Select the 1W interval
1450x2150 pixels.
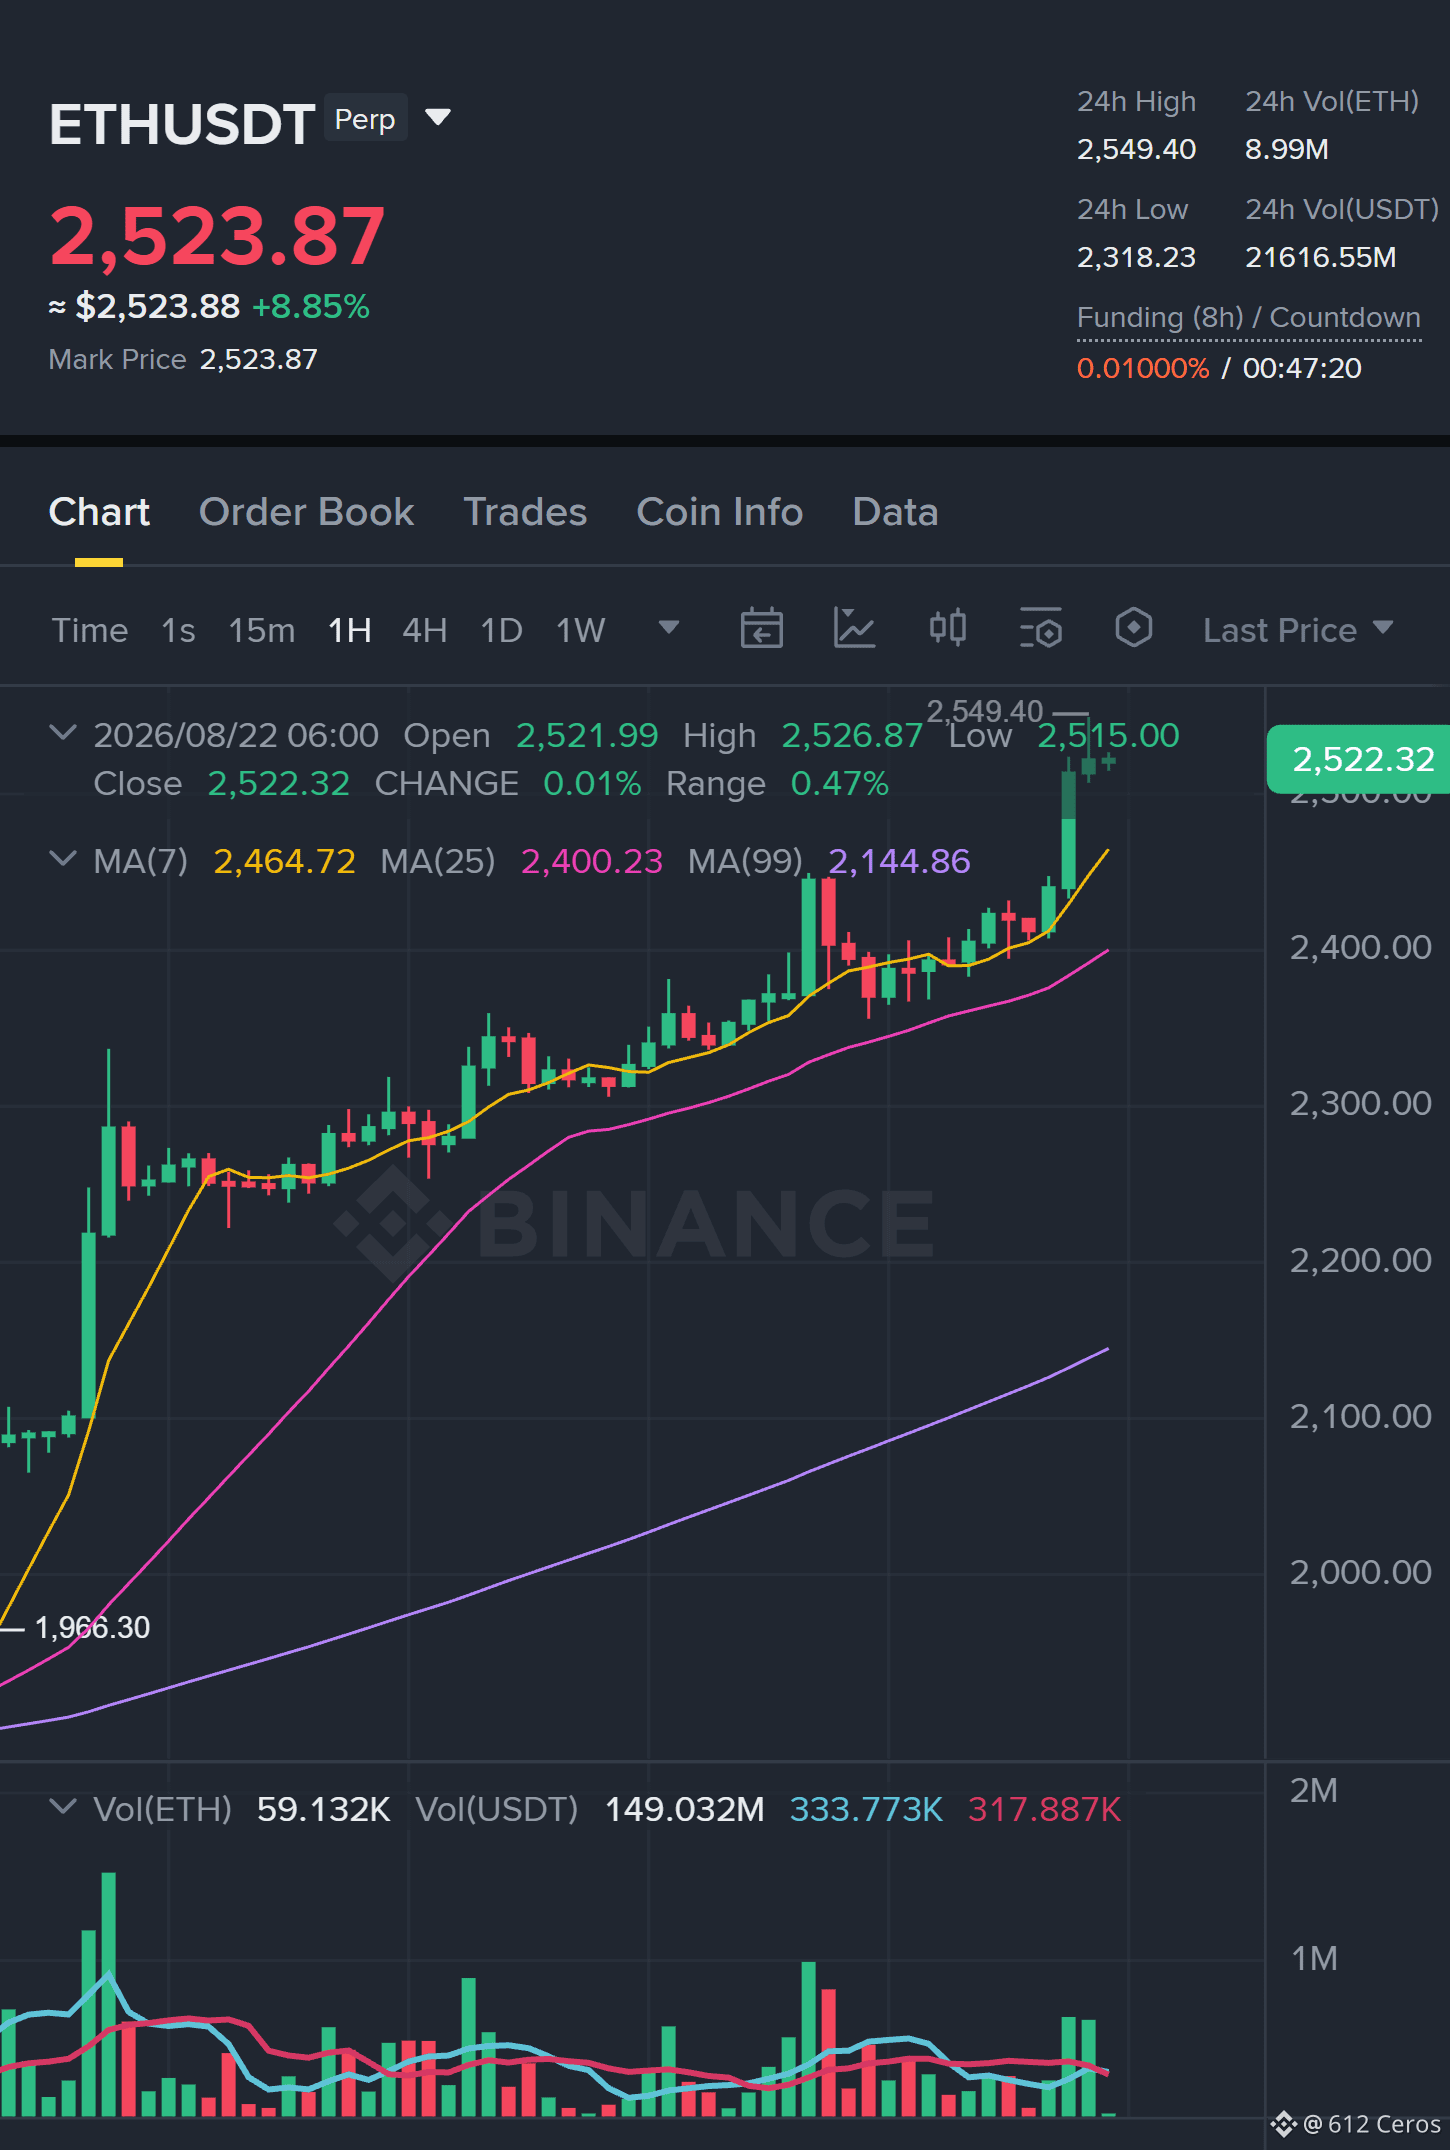pos(581,630)
